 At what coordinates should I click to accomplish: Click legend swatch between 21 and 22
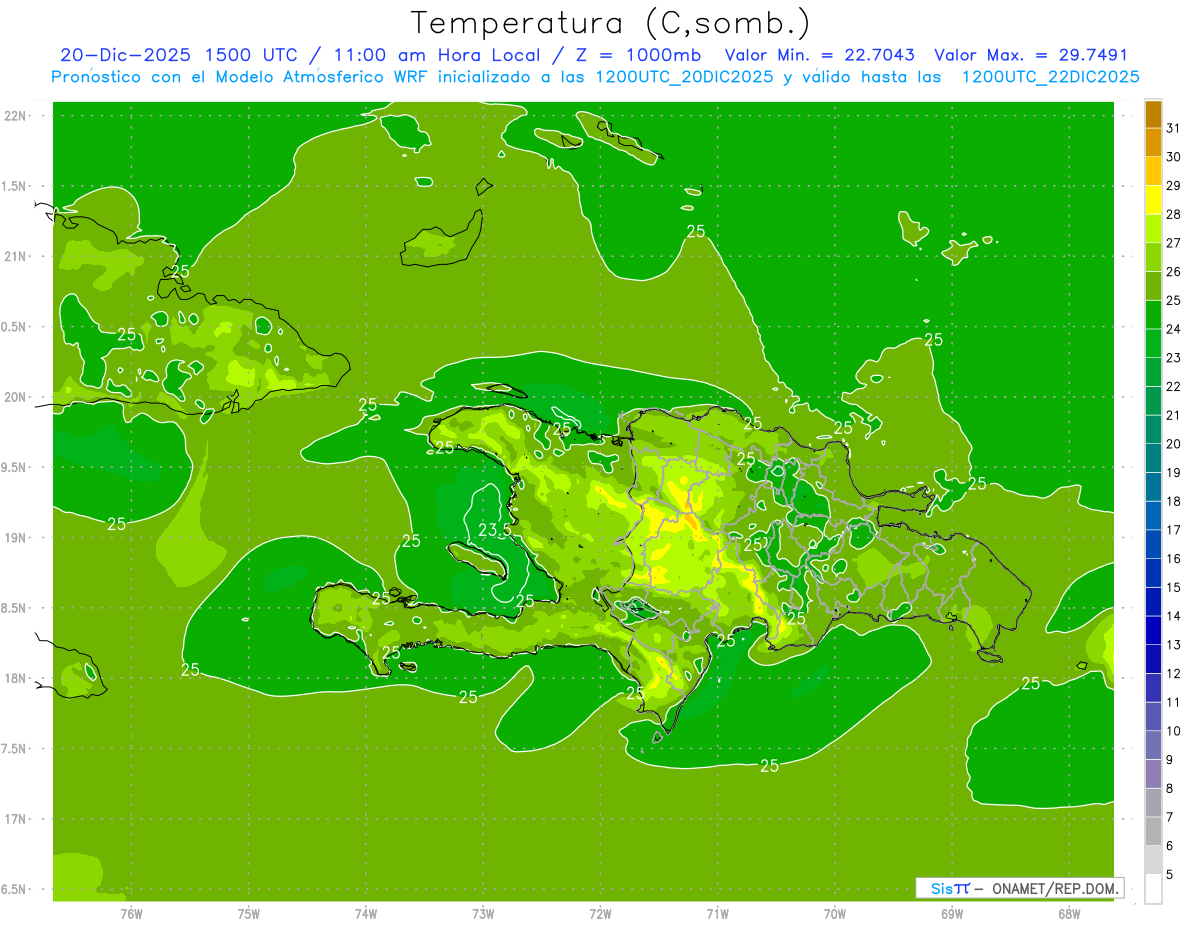(1153, 402)
